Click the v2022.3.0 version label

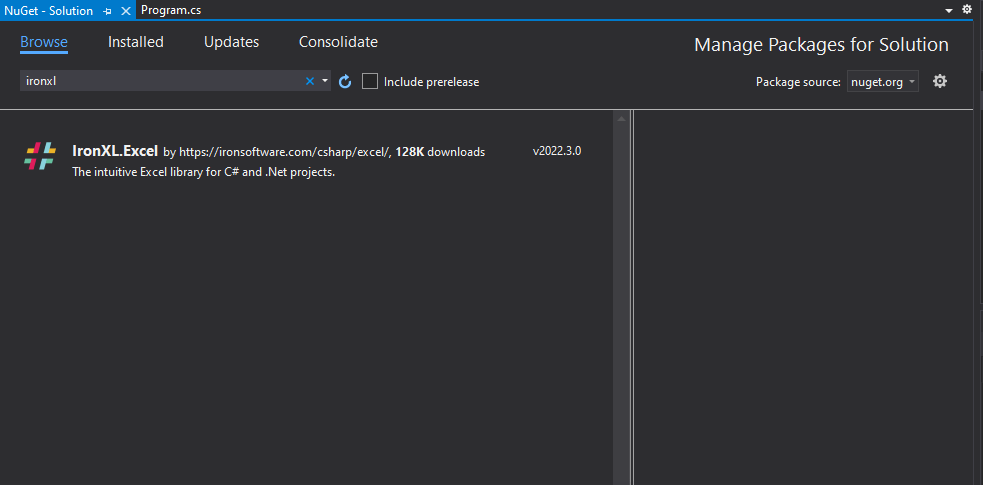(x=557, y=151)
